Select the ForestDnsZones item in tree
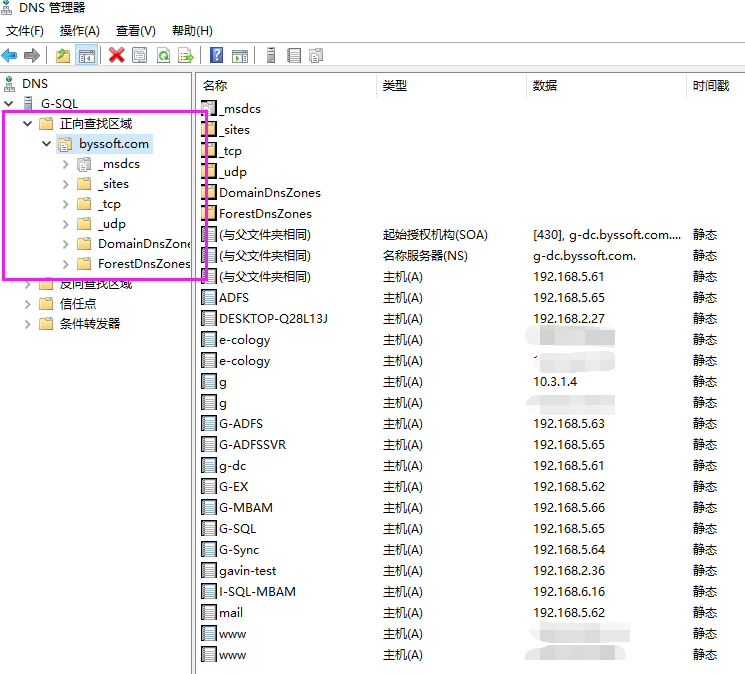This screenshot has width=745, height=674. click(144, 264)
